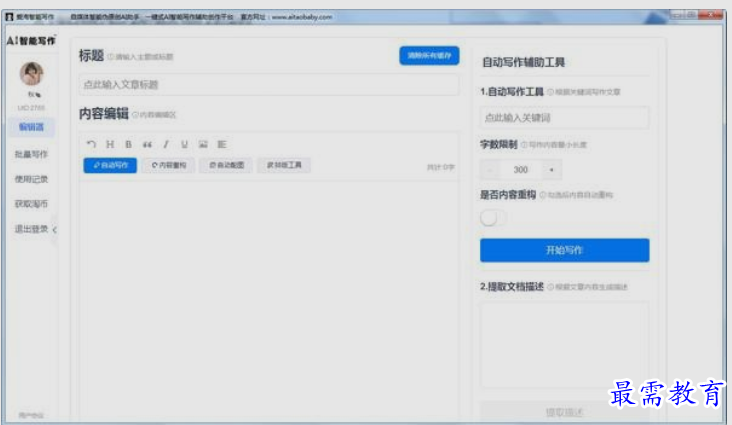Click the info icon beside 是否内容重构
Screen dimensions: 732x425
click(542, 195)
